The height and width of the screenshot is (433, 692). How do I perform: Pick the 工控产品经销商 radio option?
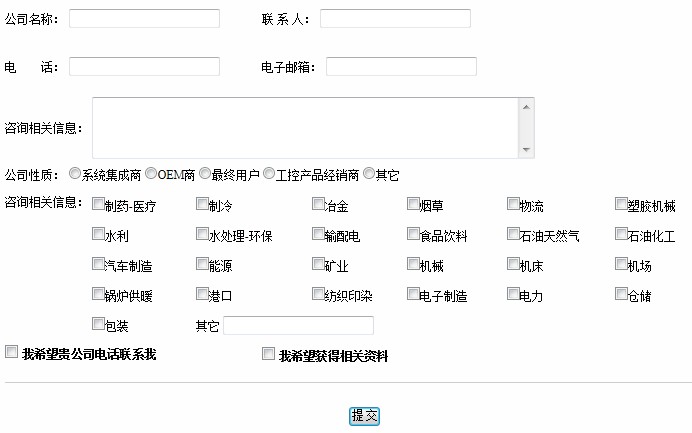pyautogui.click(x=269, y=174)
